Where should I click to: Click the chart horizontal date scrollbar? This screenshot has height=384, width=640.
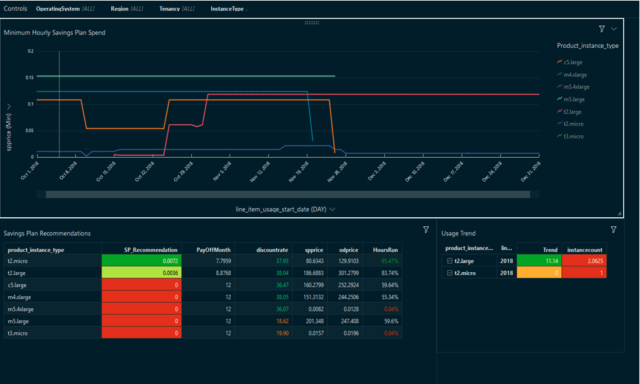tap(288, 195)
